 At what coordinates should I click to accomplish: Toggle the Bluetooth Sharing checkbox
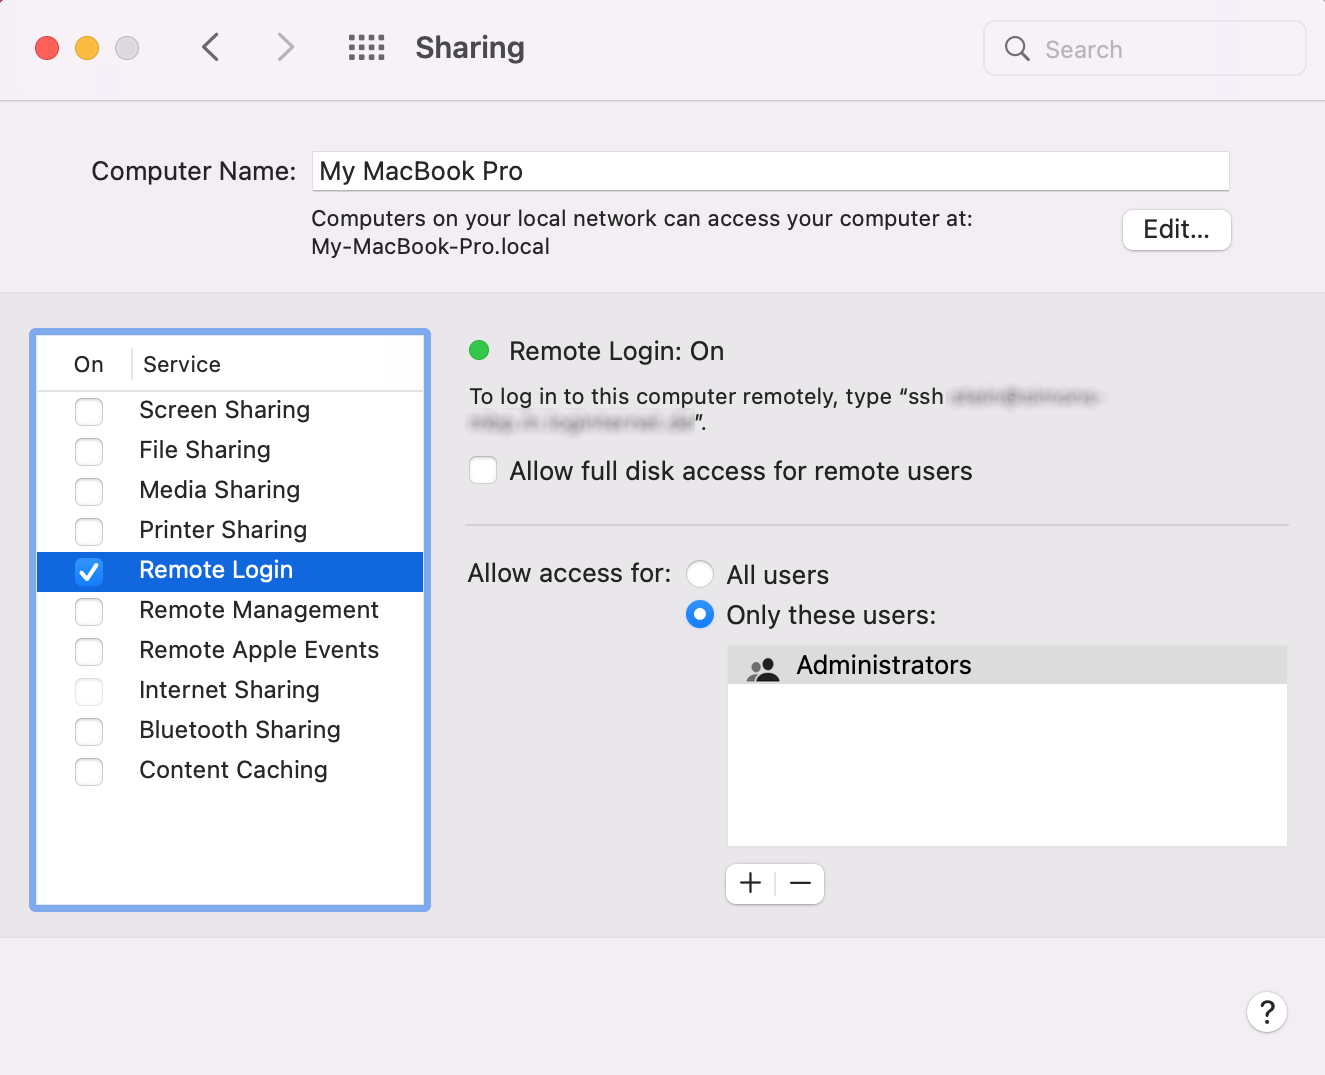89,731
